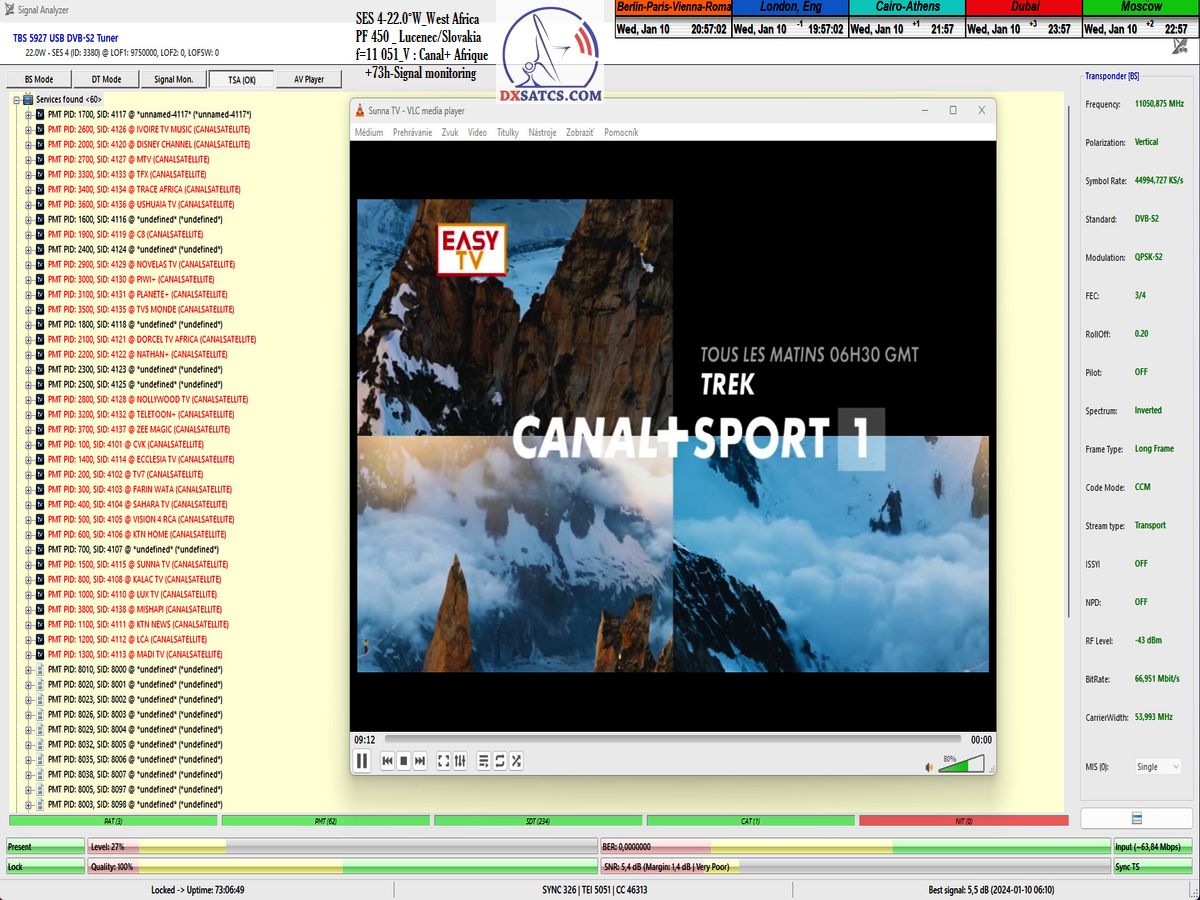
Task: Switch to the Signal Mon. tab
Action: coord(173,79)
